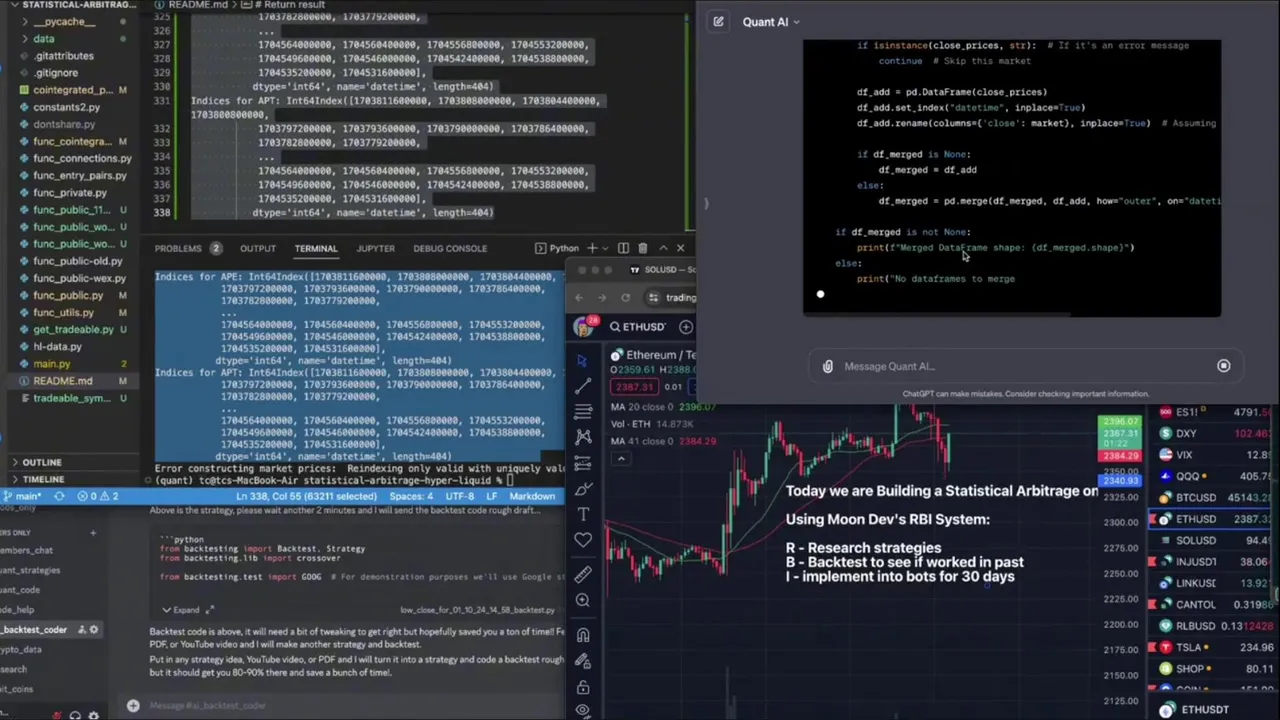This screenshot has height=720, width=1280.
Task: Click the new chat pencil icon in Quant AI
Action: tap(718, 22)
